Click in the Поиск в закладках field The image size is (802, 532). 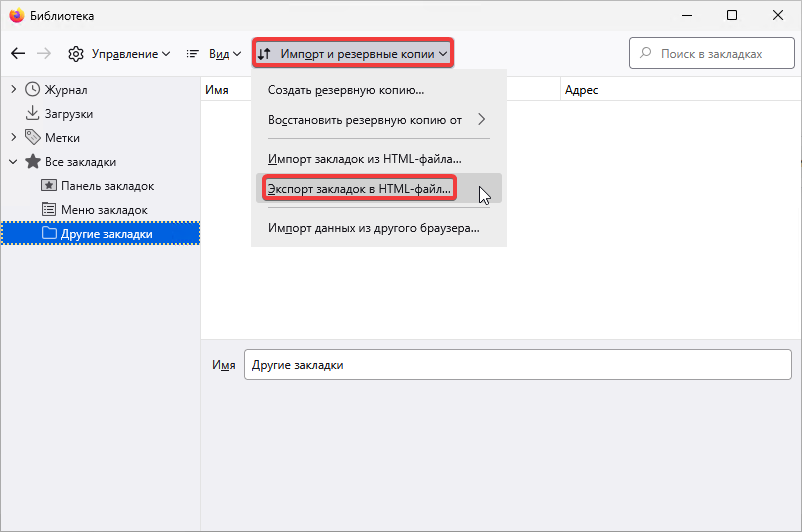(715, 54)
